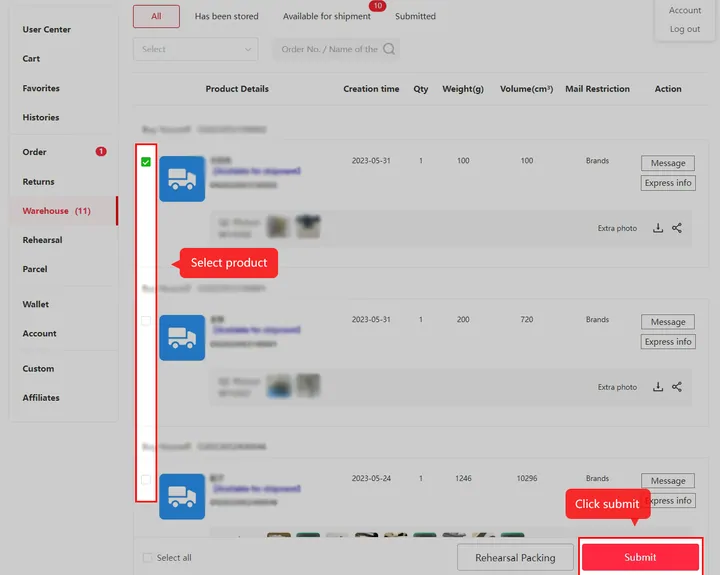The image size is (720, 575).
Task: Click the red 10 badge on shipment tab
Action: [x=377, y=6]
